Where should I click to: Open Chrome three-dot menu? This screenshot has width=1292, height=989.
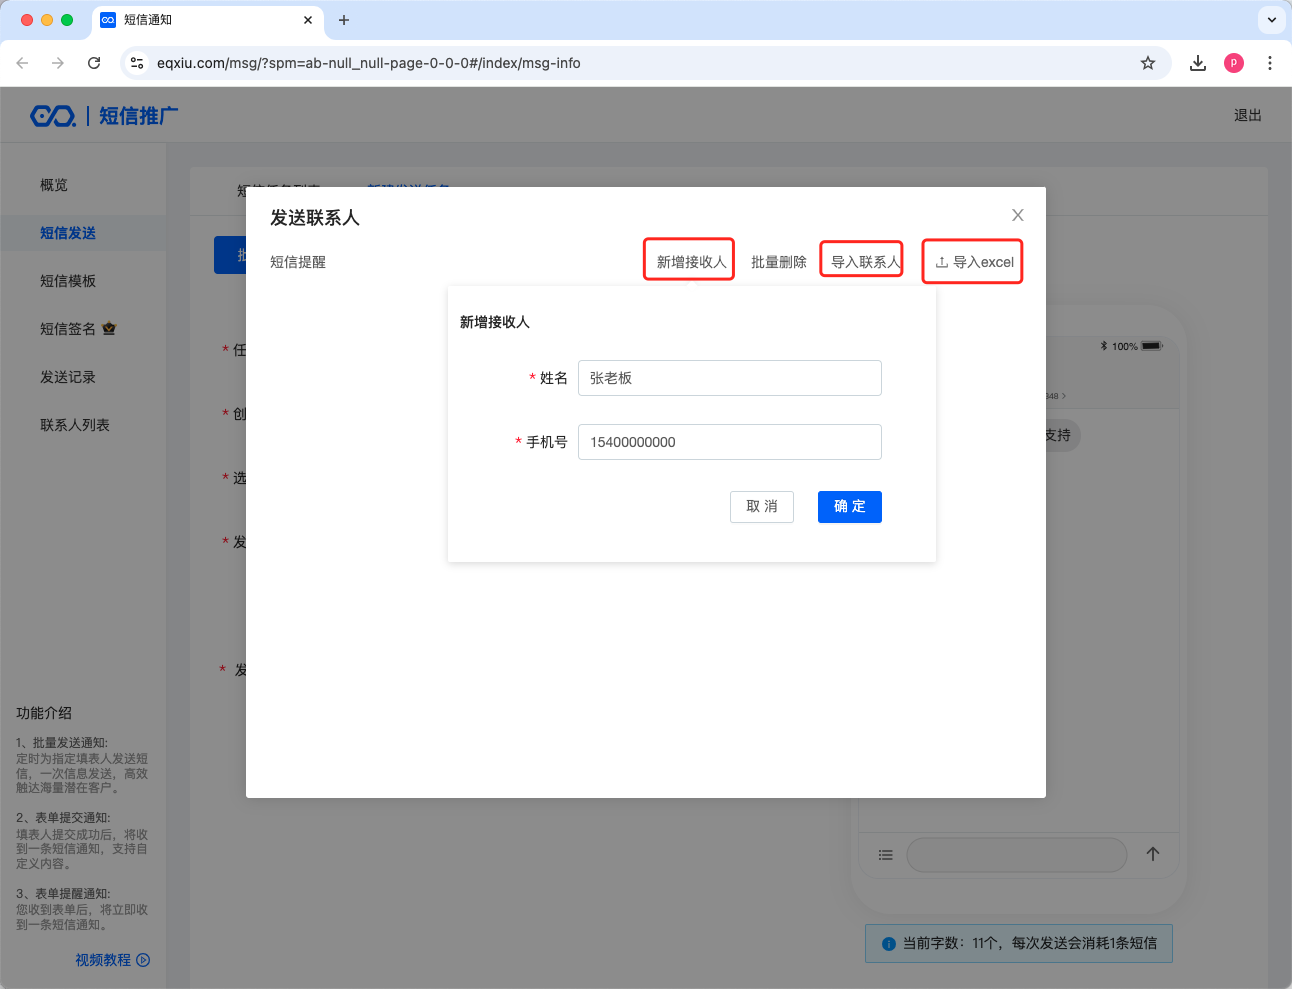pos(1269,63)
